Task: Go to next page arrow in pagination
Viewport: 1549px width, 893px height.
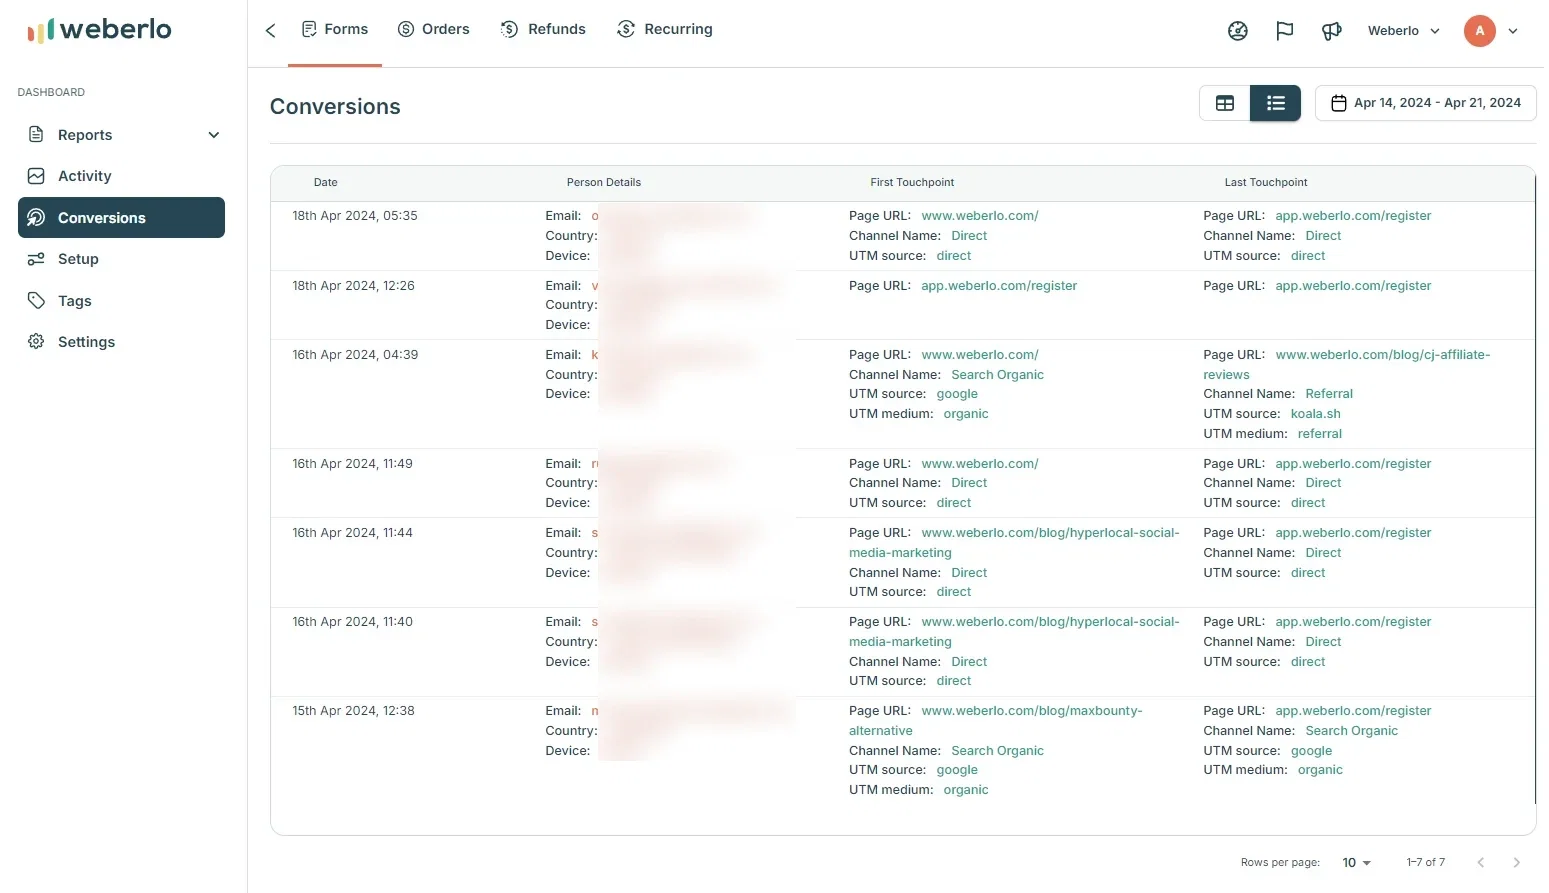Action: tap(1517, 863)
